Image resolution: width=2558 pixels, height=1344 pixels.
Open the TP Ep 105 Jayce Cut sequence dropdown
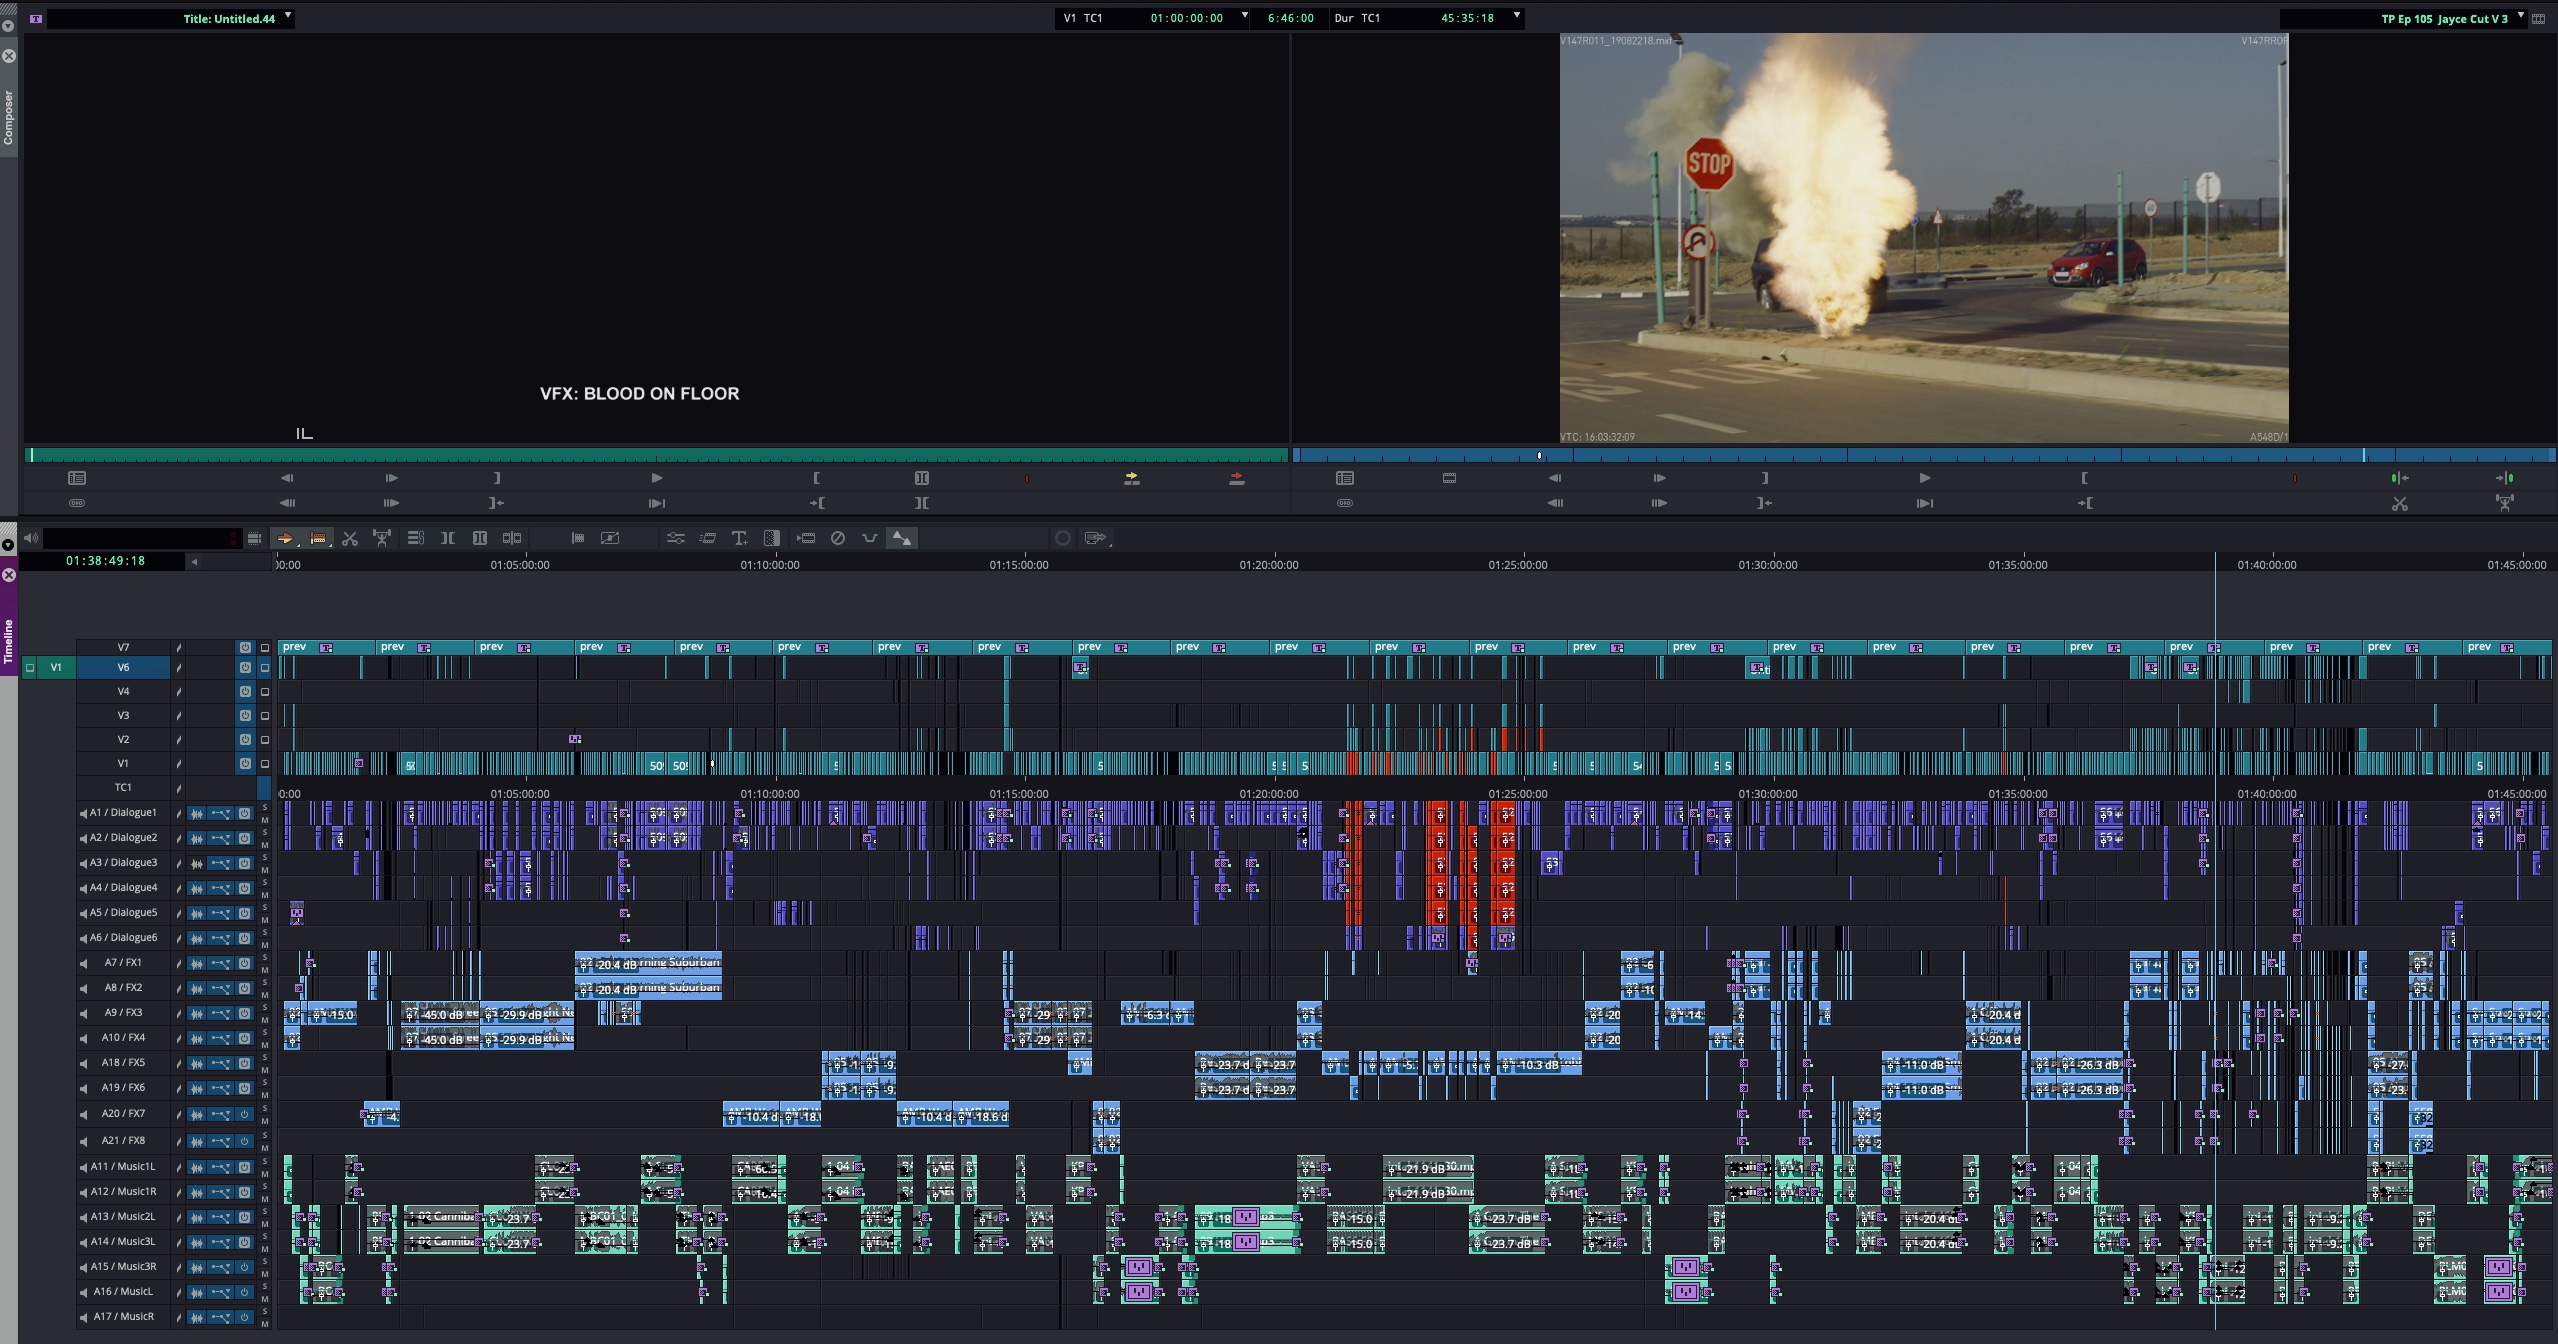(x=2520, y=16)
